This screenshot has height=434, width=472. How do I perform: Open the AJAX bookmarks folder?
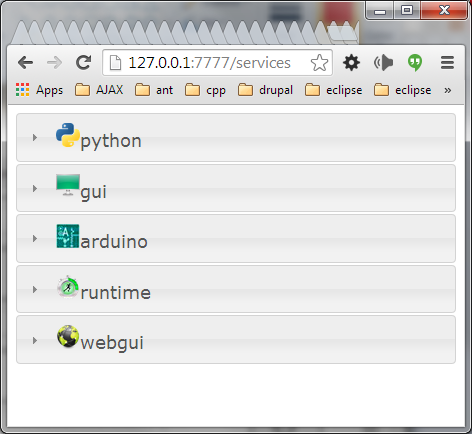(x=99, y=90)
